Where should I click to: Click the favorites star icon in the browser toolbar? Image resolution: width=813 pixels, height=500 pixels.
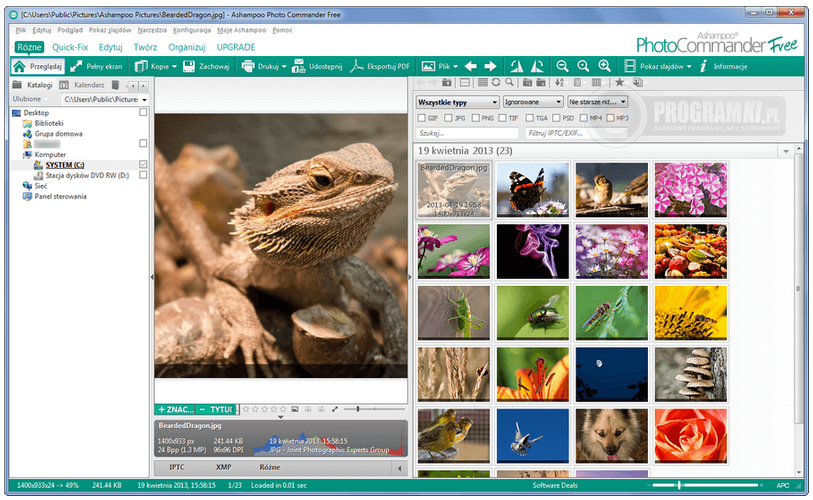click(619, 82)
